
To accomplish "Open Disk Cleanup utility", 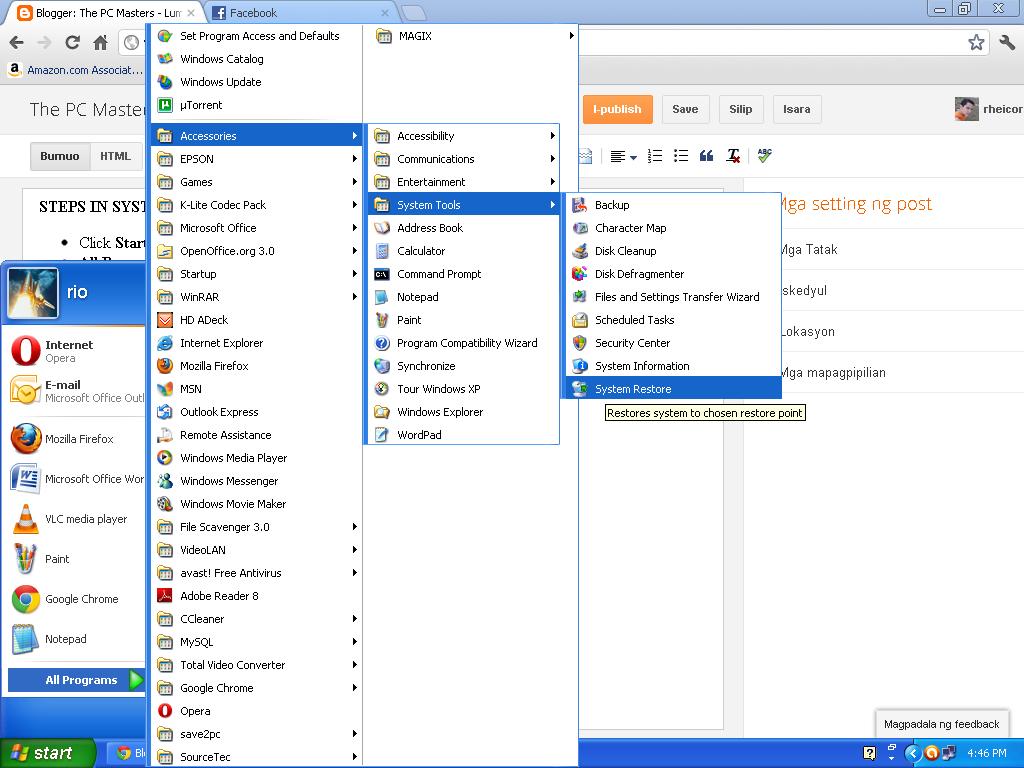I will click(x=673, y=251).
